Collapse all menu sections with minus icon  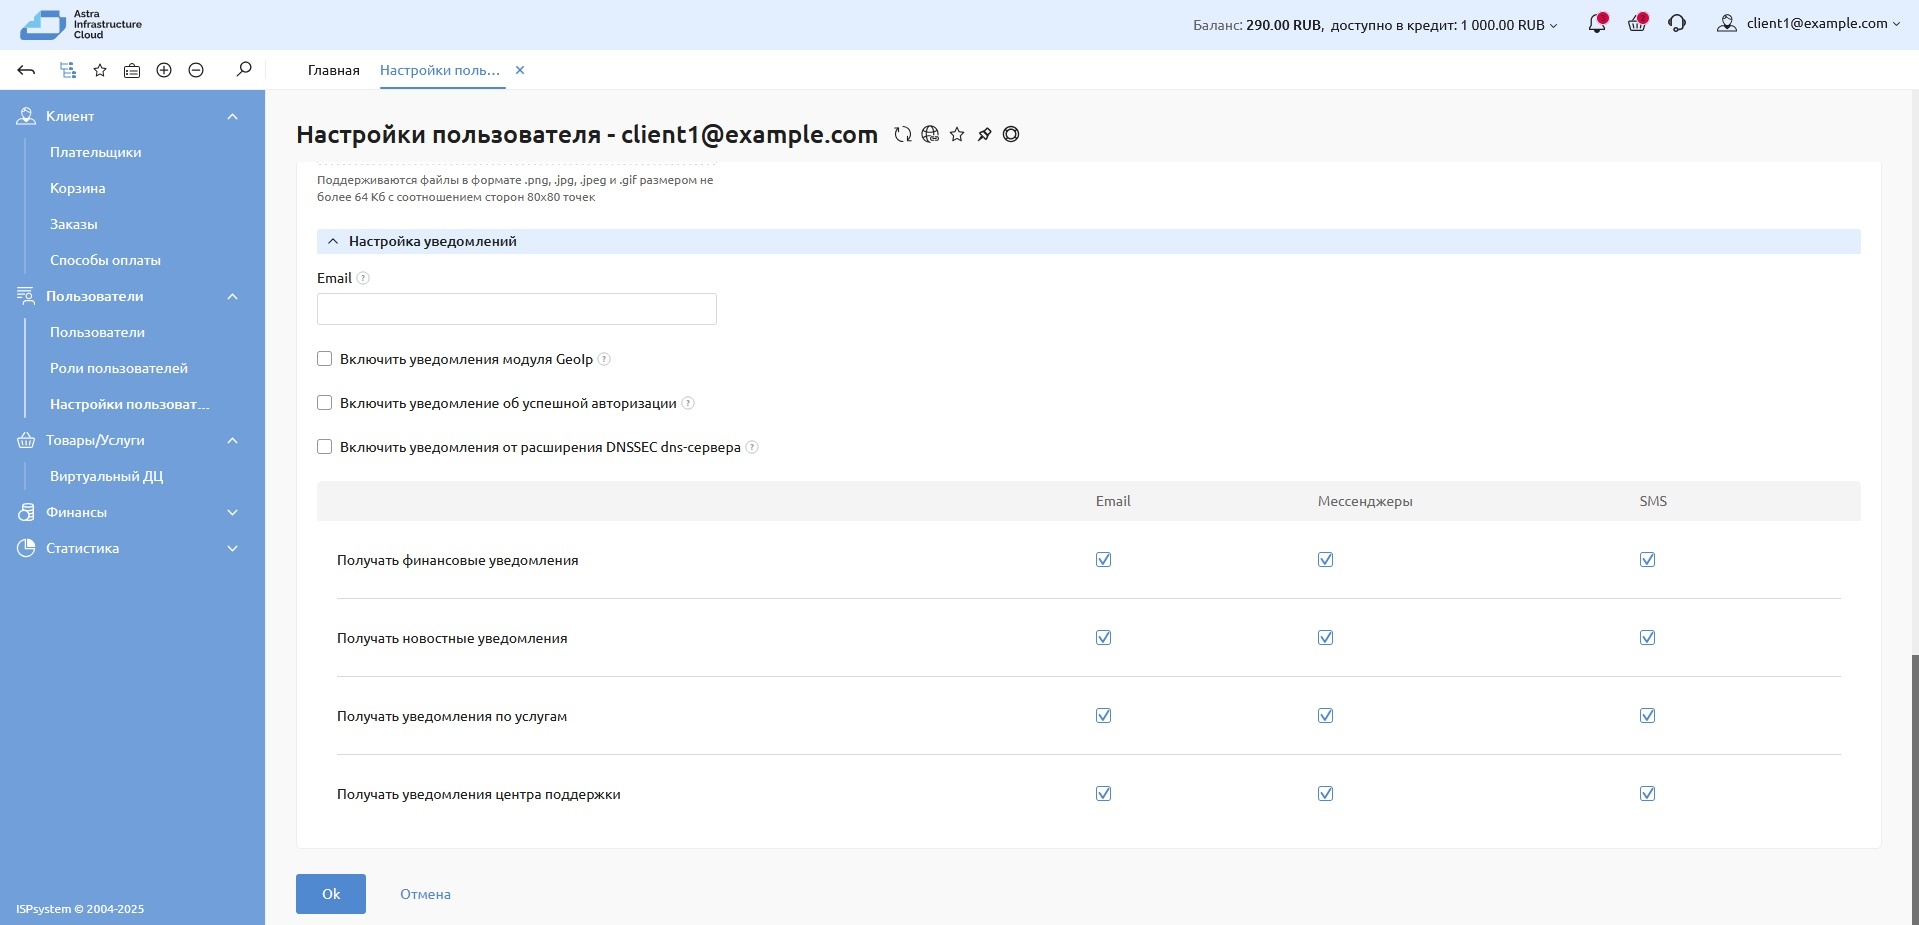pyautogui.click(x=196, y=70)
